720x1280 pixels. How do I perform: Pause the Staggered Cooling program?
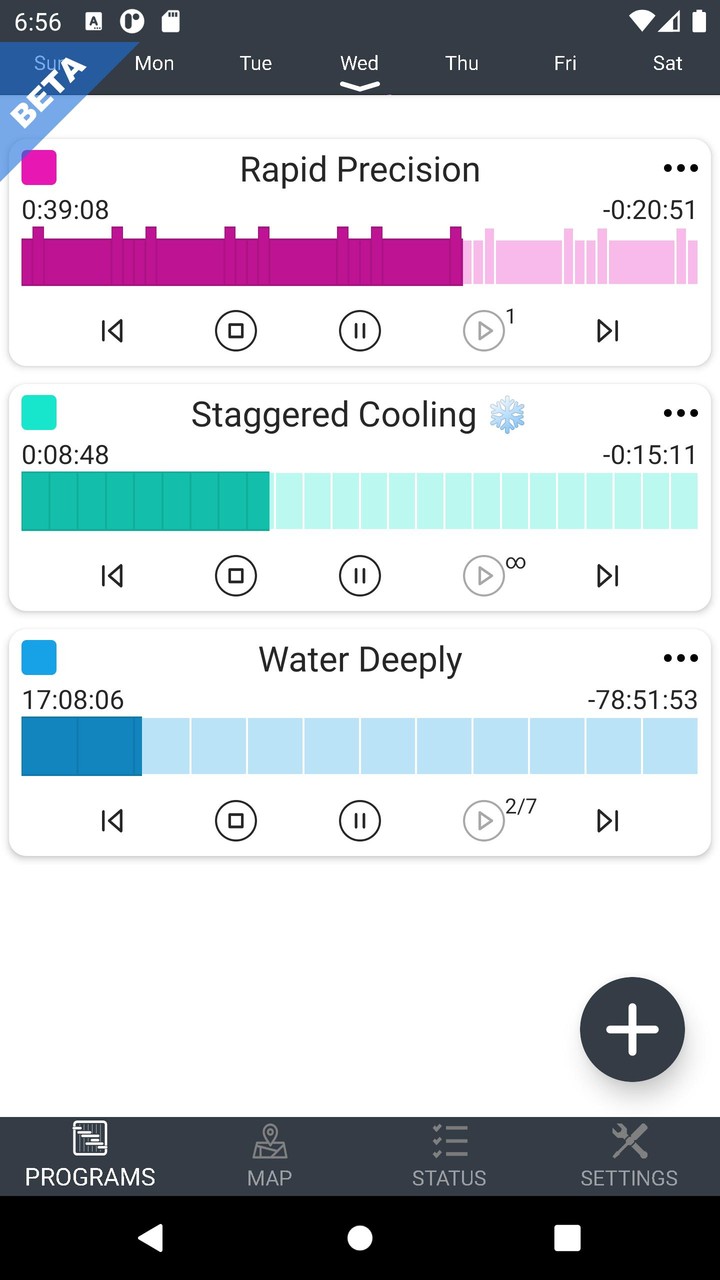coord(360,575)
